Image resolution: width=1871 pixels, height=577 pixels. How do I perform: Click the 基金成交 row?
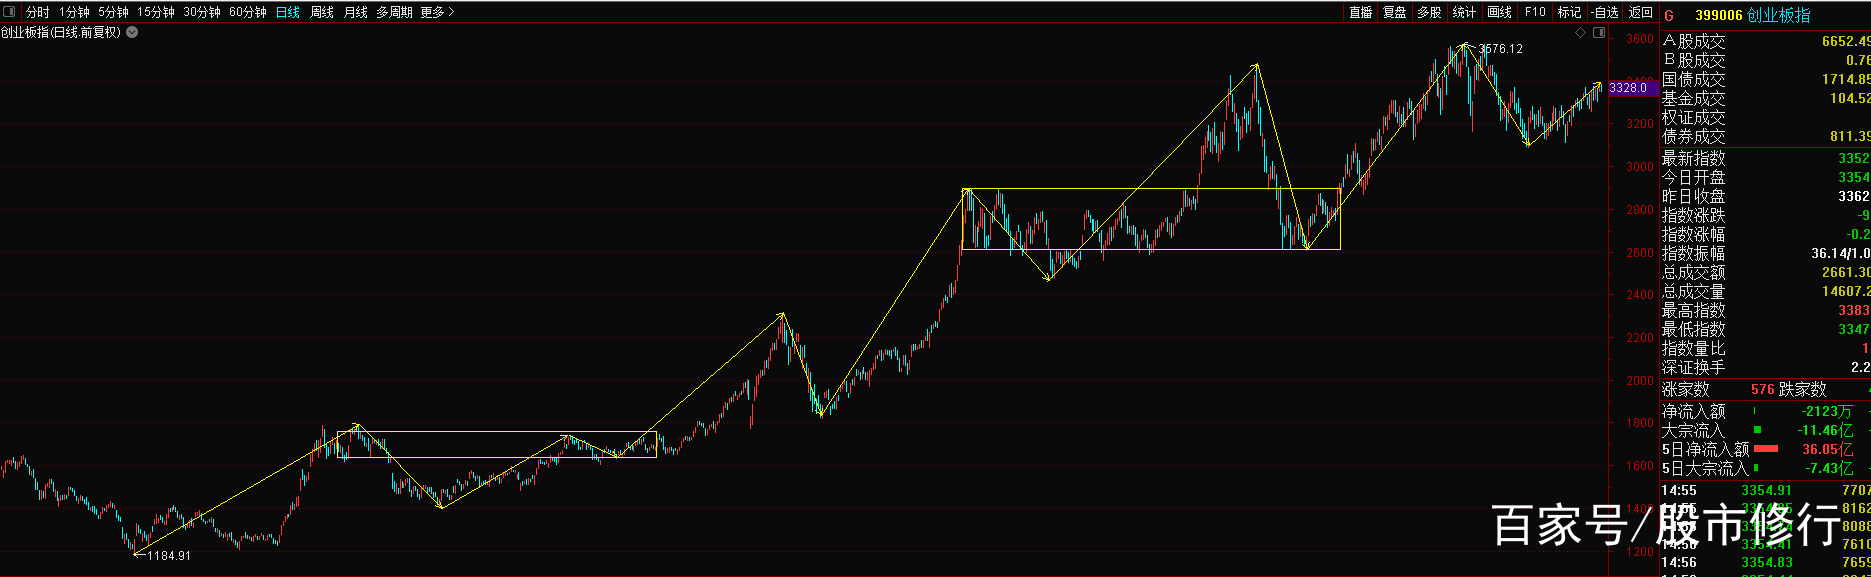point(1766,98)
